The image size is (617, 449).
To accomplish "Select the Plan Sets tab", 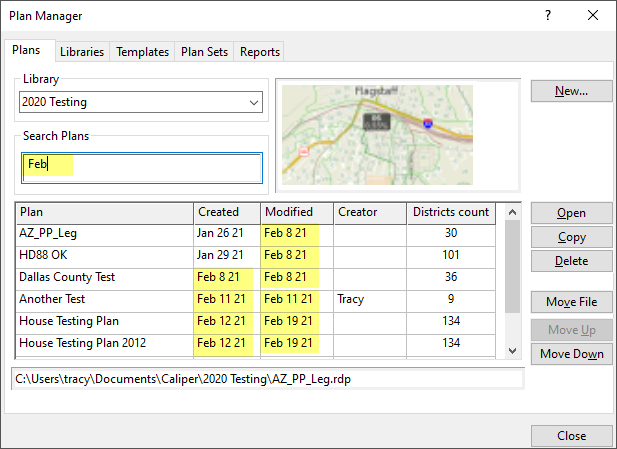I will click(x=205, y=52).
